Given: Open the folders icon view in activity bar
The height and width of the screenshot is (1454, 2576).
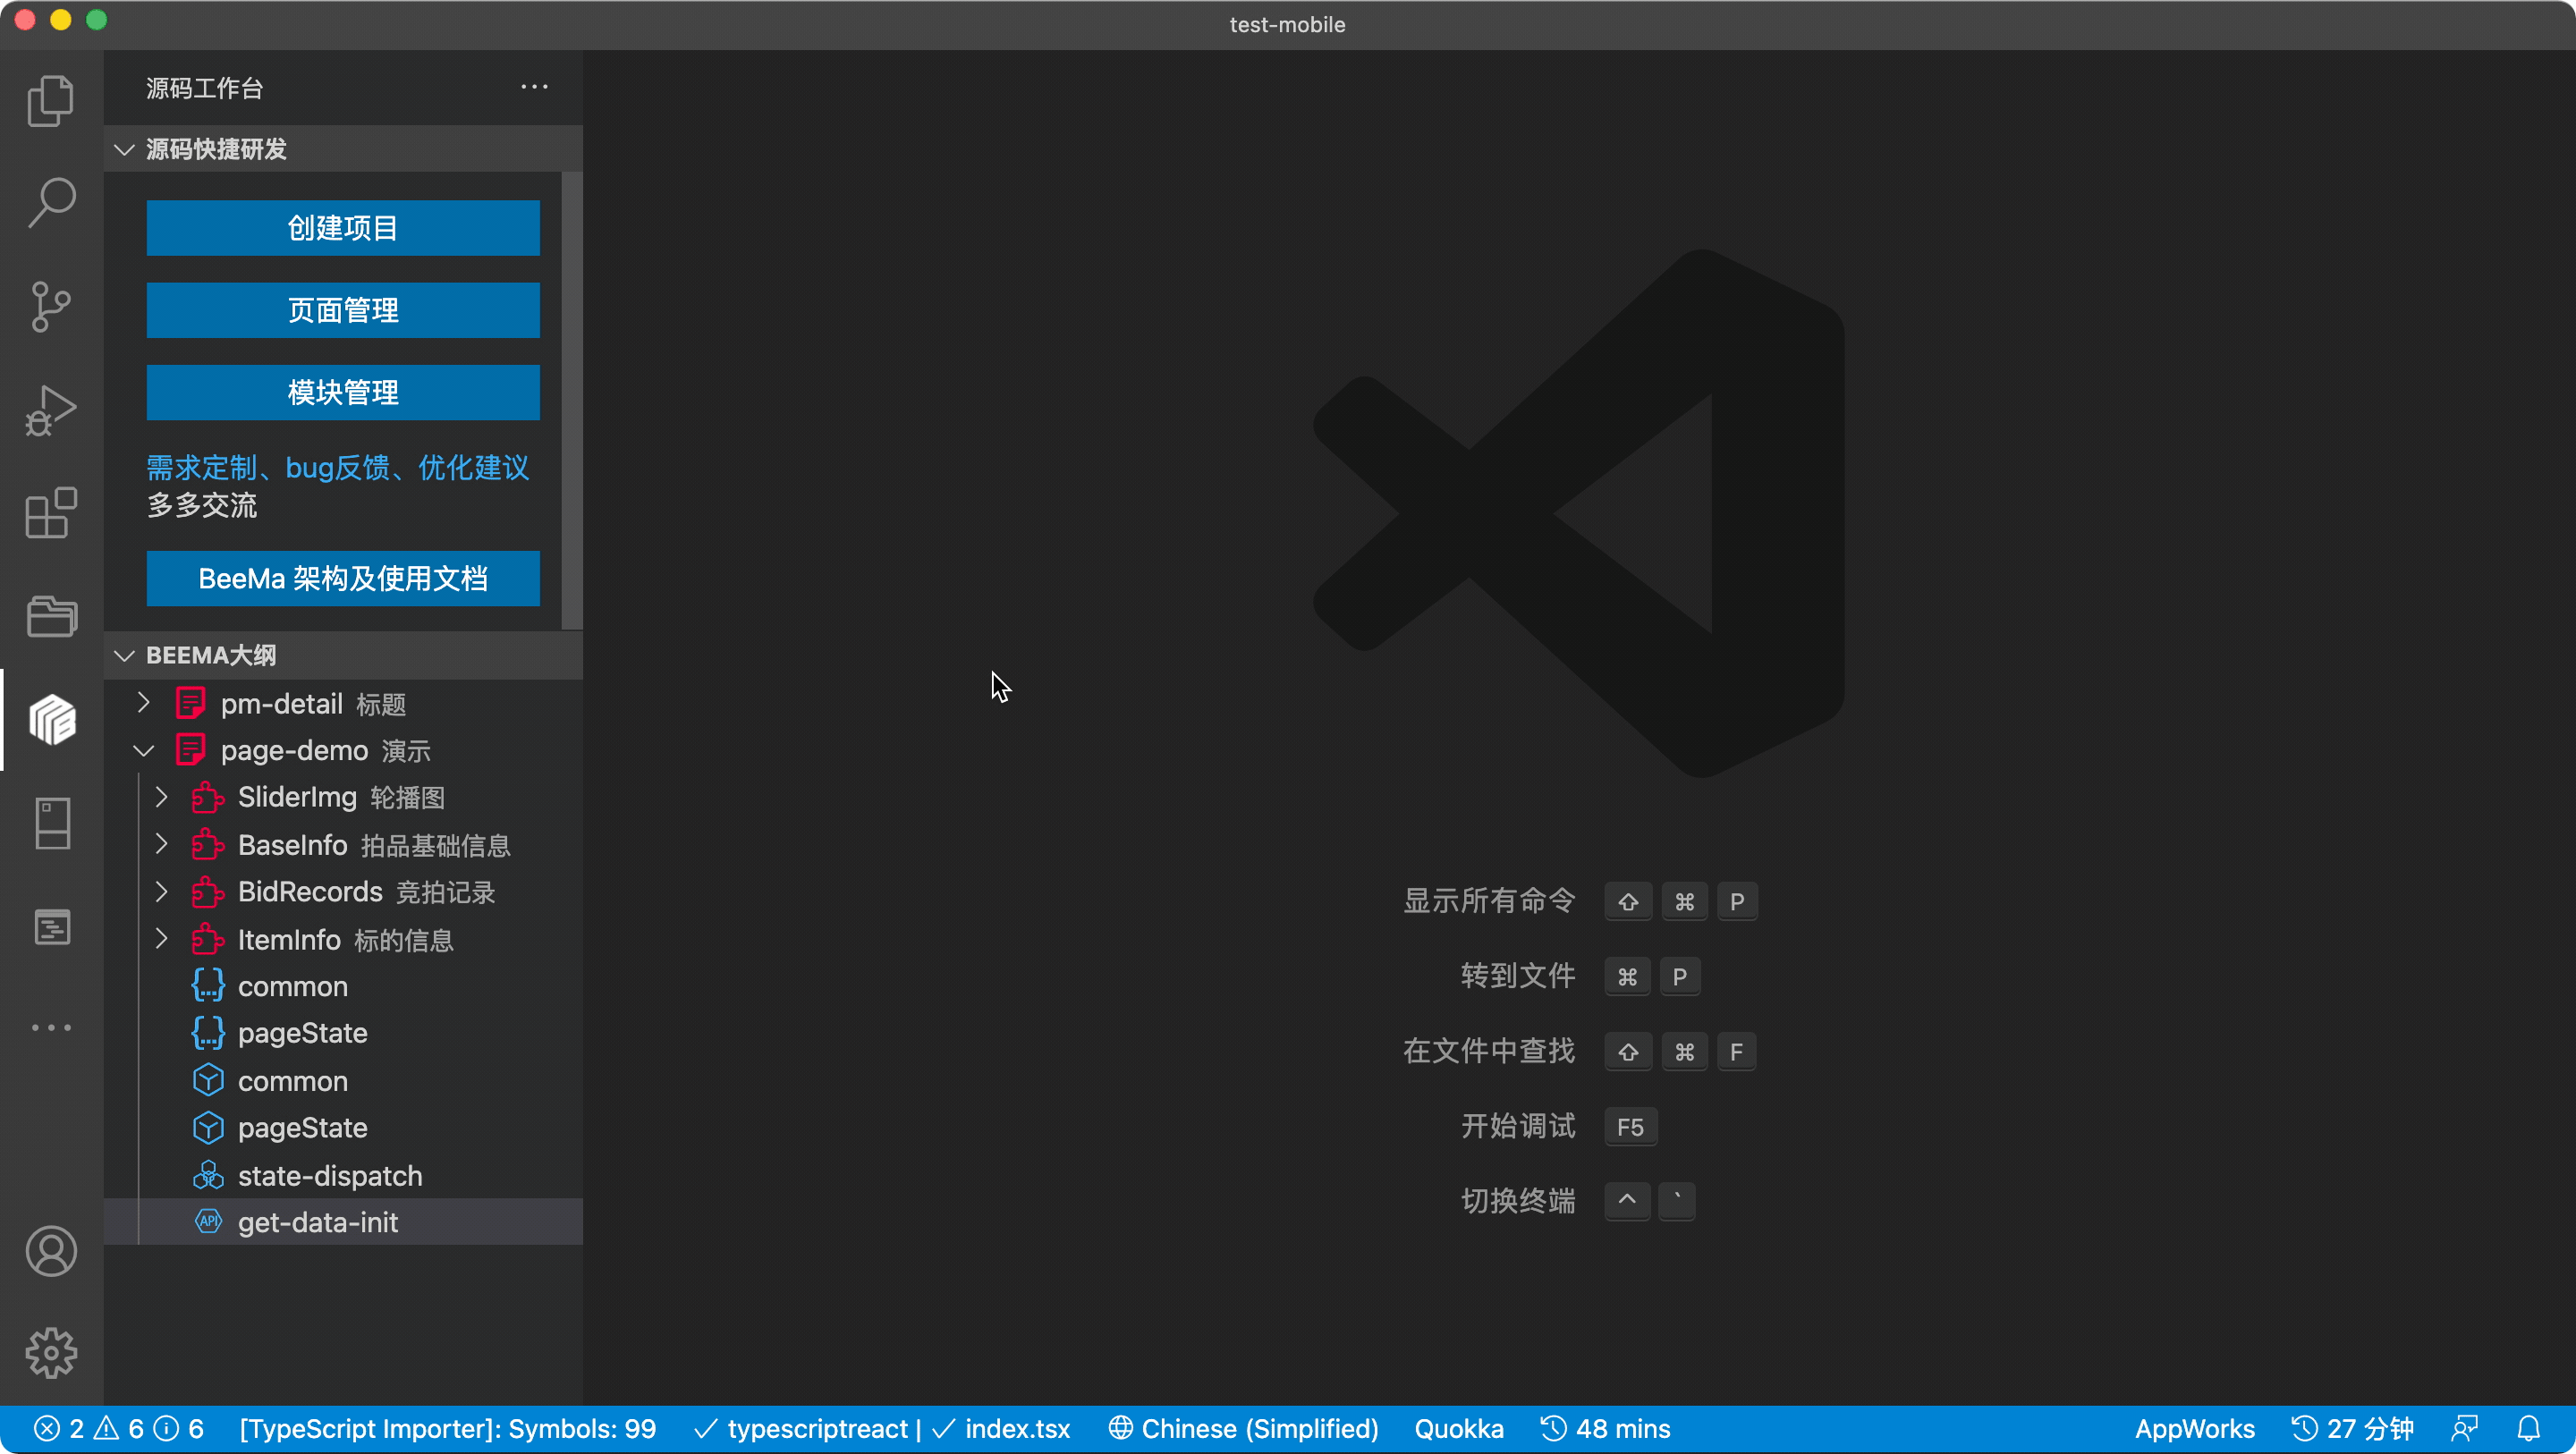Looking at the screenshot, I should point(51,616).
